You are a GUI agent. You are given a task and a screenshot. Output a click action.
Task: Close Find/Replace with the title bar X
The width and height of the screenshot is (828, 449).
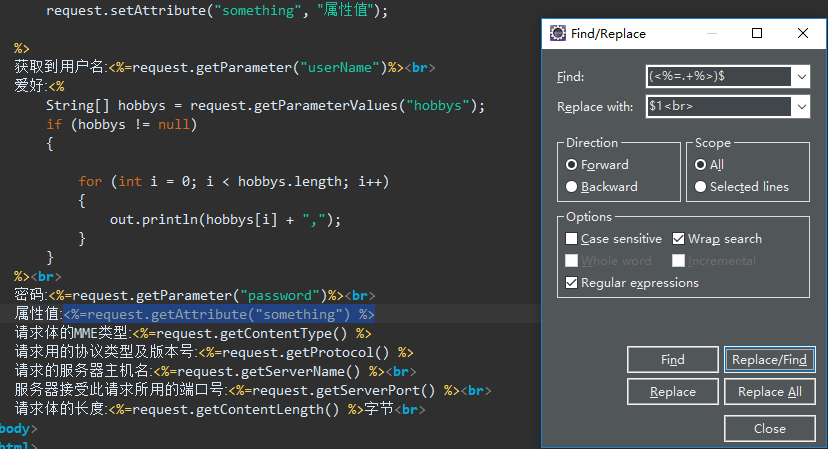pyautogui.click(x=803, y=33)
